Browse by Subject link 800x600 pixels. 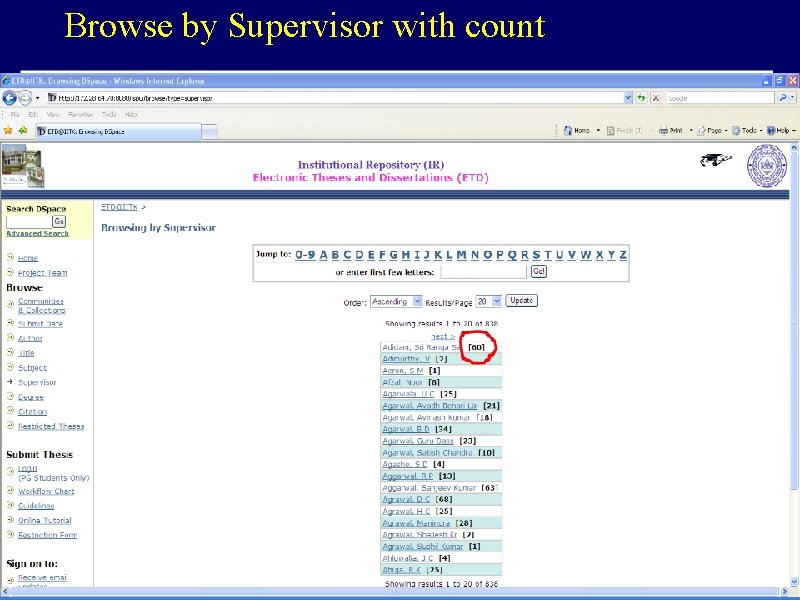pyautogui.click(x=32, y=368)
